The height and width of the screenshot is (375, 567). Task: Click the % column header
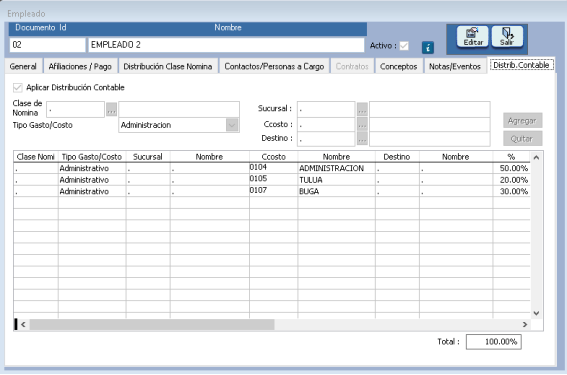[511, 157]
